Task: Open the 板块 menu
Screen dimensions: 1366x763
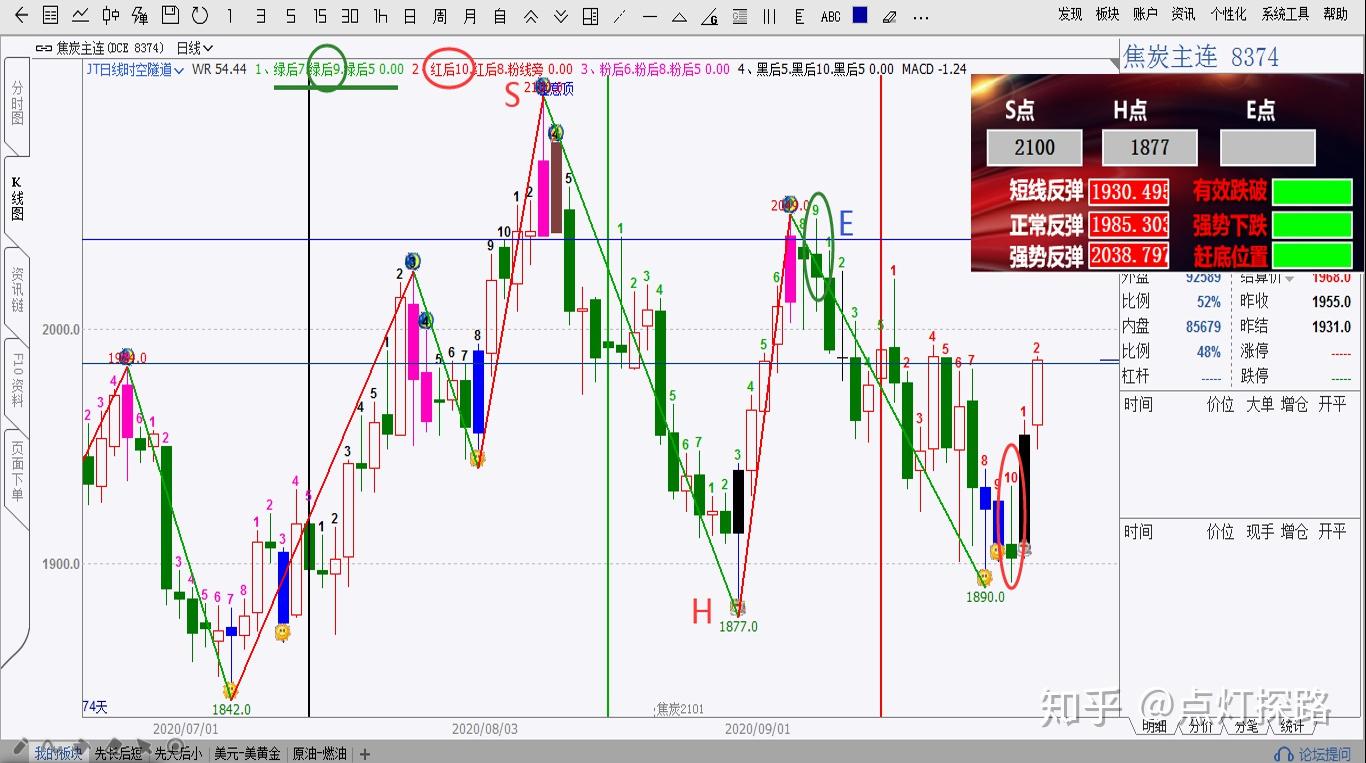Action: (1107, 14)
